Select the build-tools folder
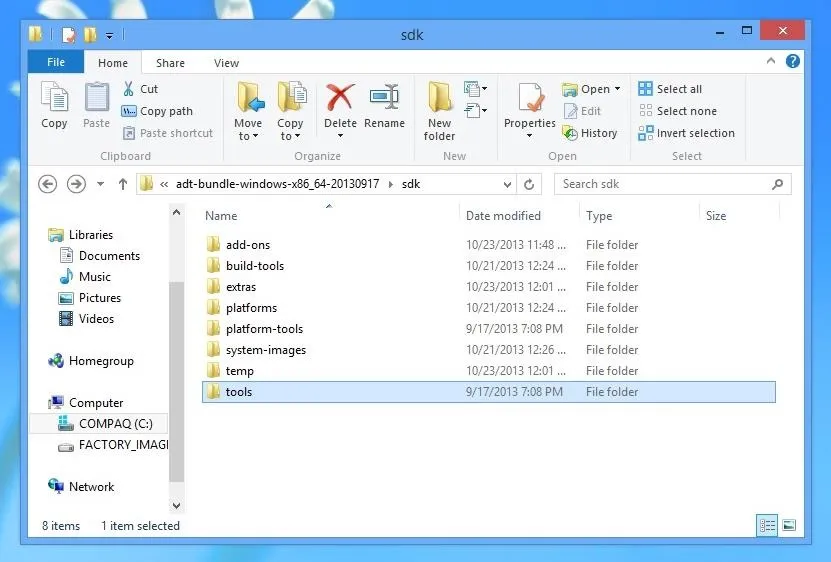This screenshot has width=831, height=562. coord(489,266)
